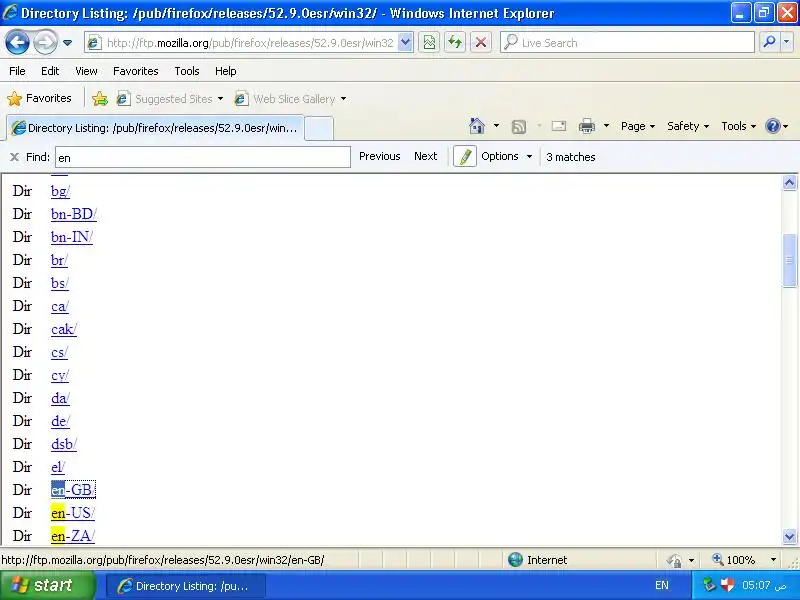The image size is (800, 600).
Task: Click the Print icon
Action: click(x=587, y=126)
